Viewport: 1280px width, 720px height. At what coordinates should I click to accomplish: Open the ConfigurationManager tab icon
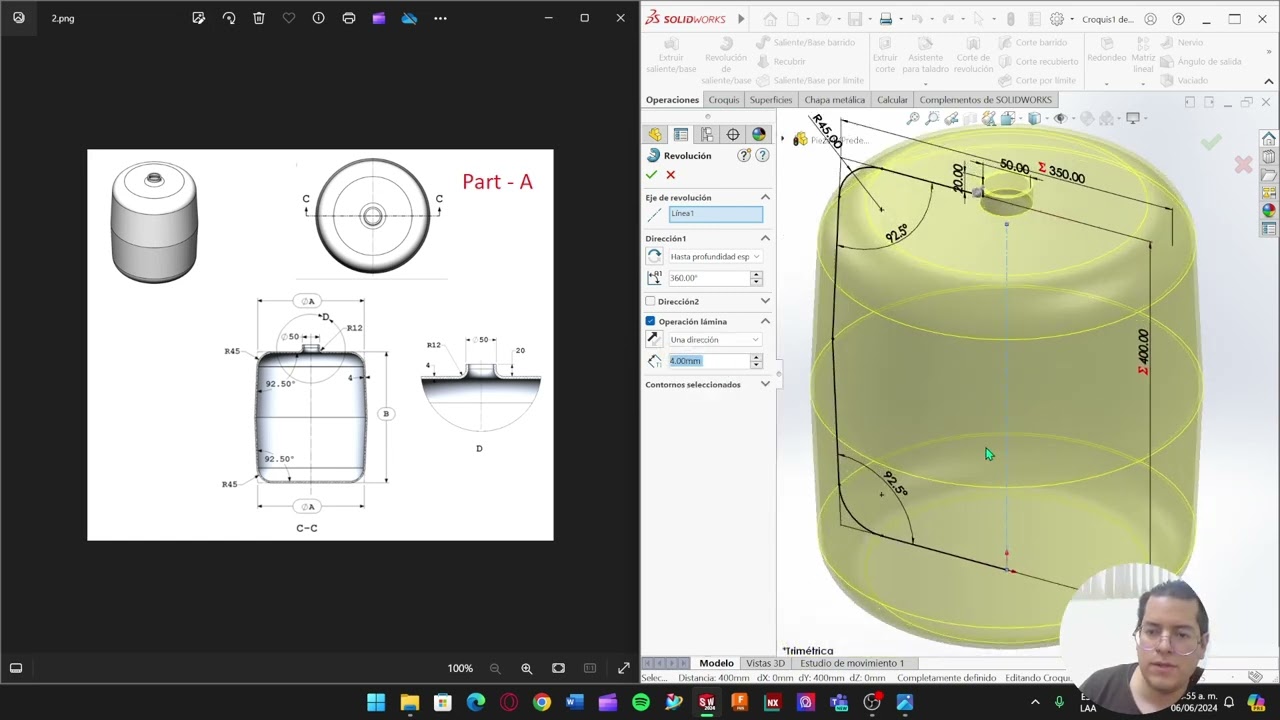click(707, 135)
